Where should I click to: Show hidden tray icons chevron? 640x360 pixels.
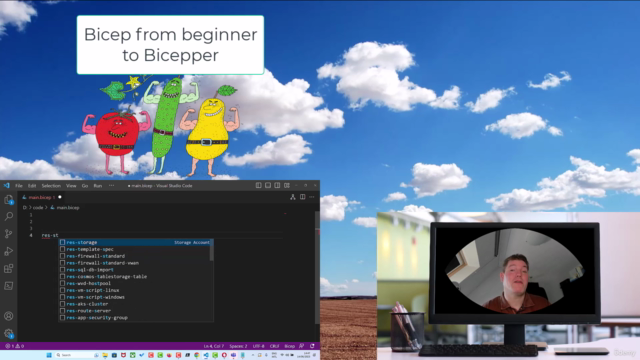click(253, 355)
